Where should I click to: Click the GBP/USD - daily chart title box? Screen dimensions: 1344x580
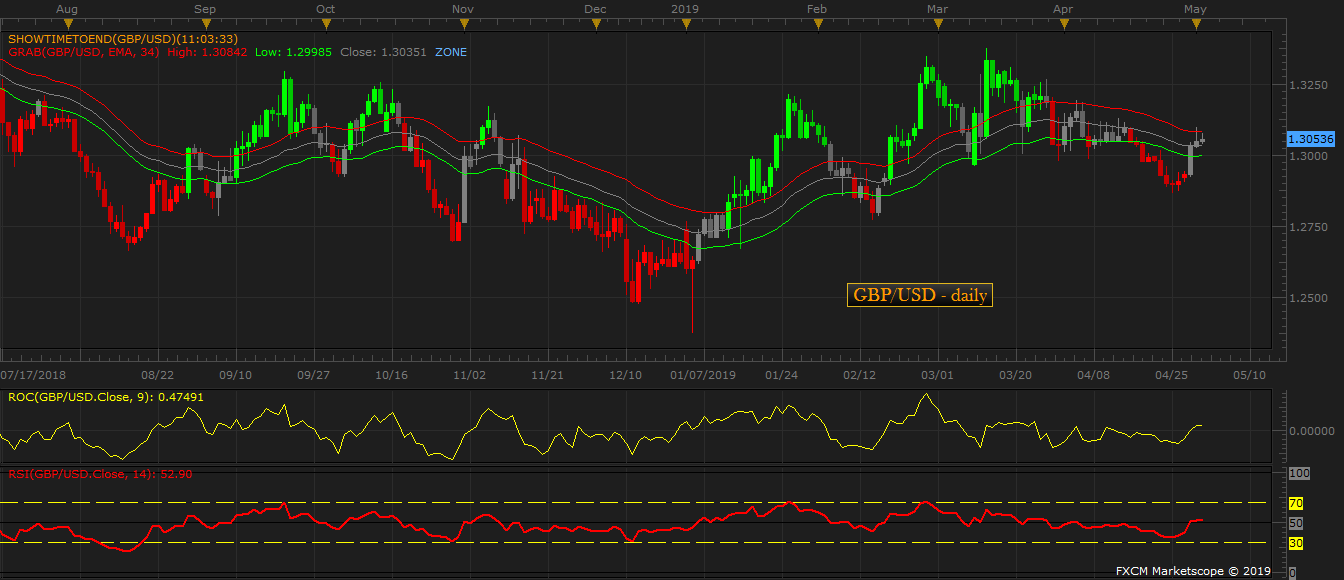pos(919,295)
